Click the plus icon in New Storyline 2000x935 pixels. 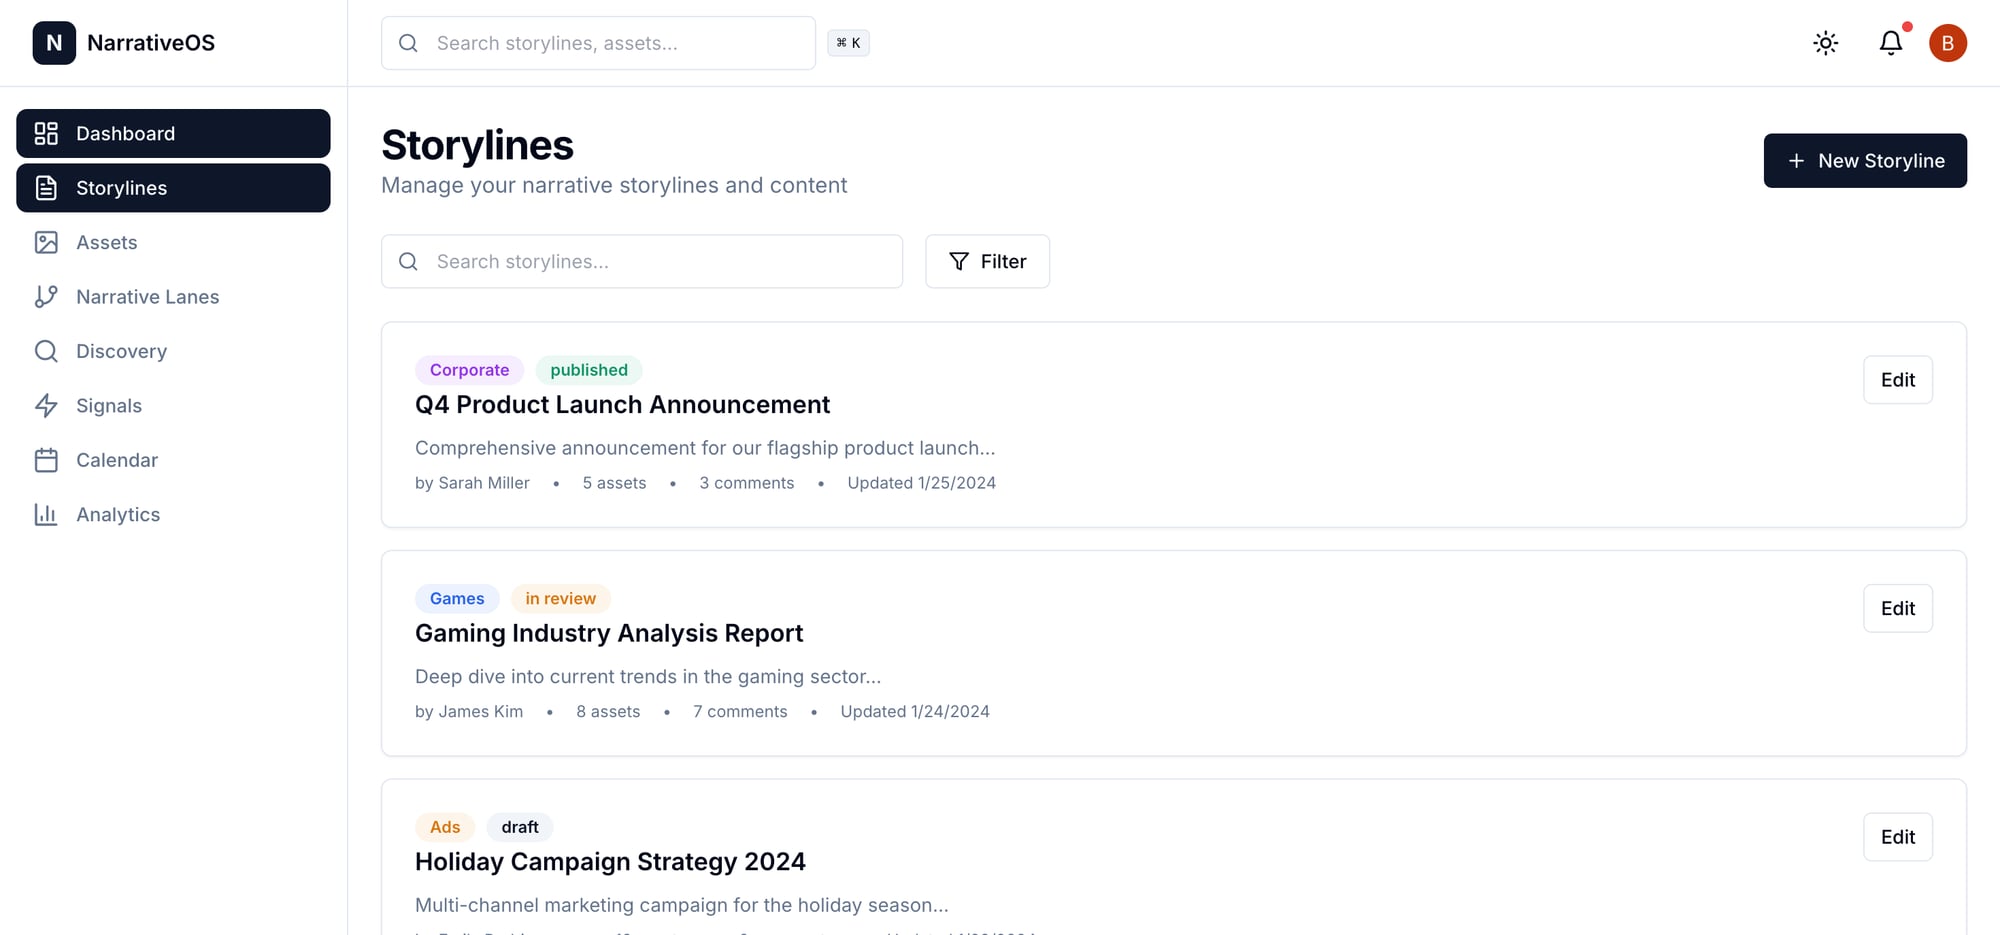pyautogui.click(x=1796, y=161)
